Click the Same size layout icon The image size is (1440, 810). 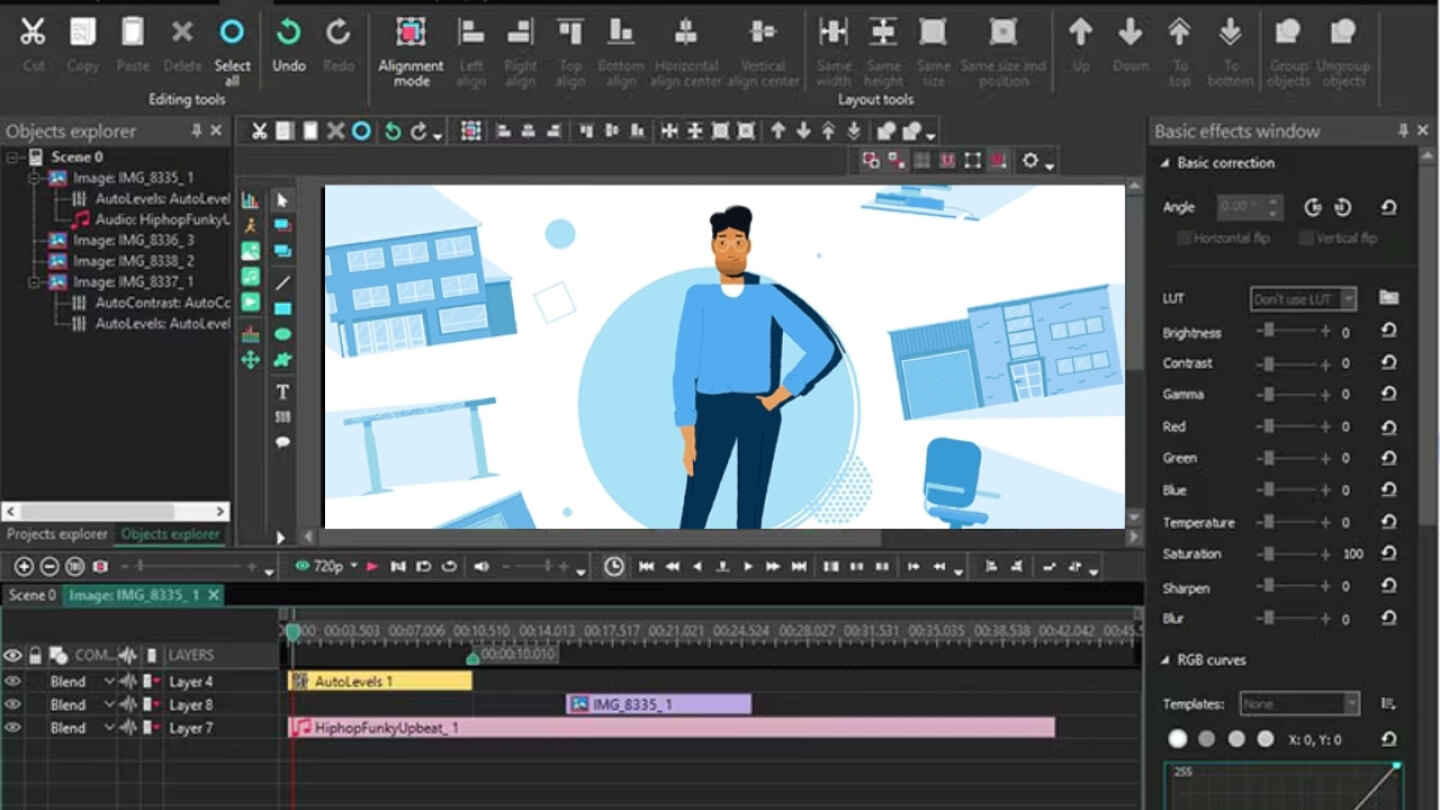tap(933, 32)
